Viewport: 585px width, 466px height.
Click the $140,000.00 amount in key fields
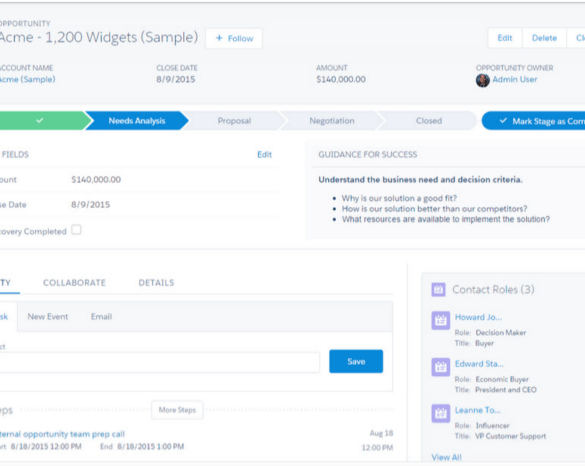point(96,179)
